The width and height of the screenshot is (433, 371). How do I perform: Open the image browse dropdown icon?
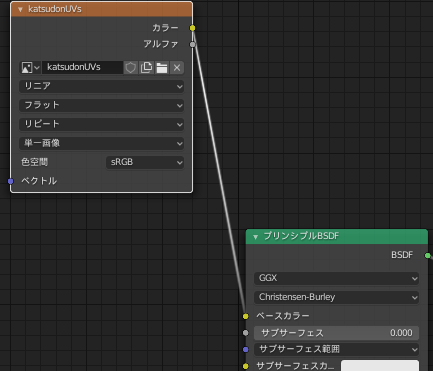click(31, 68)
